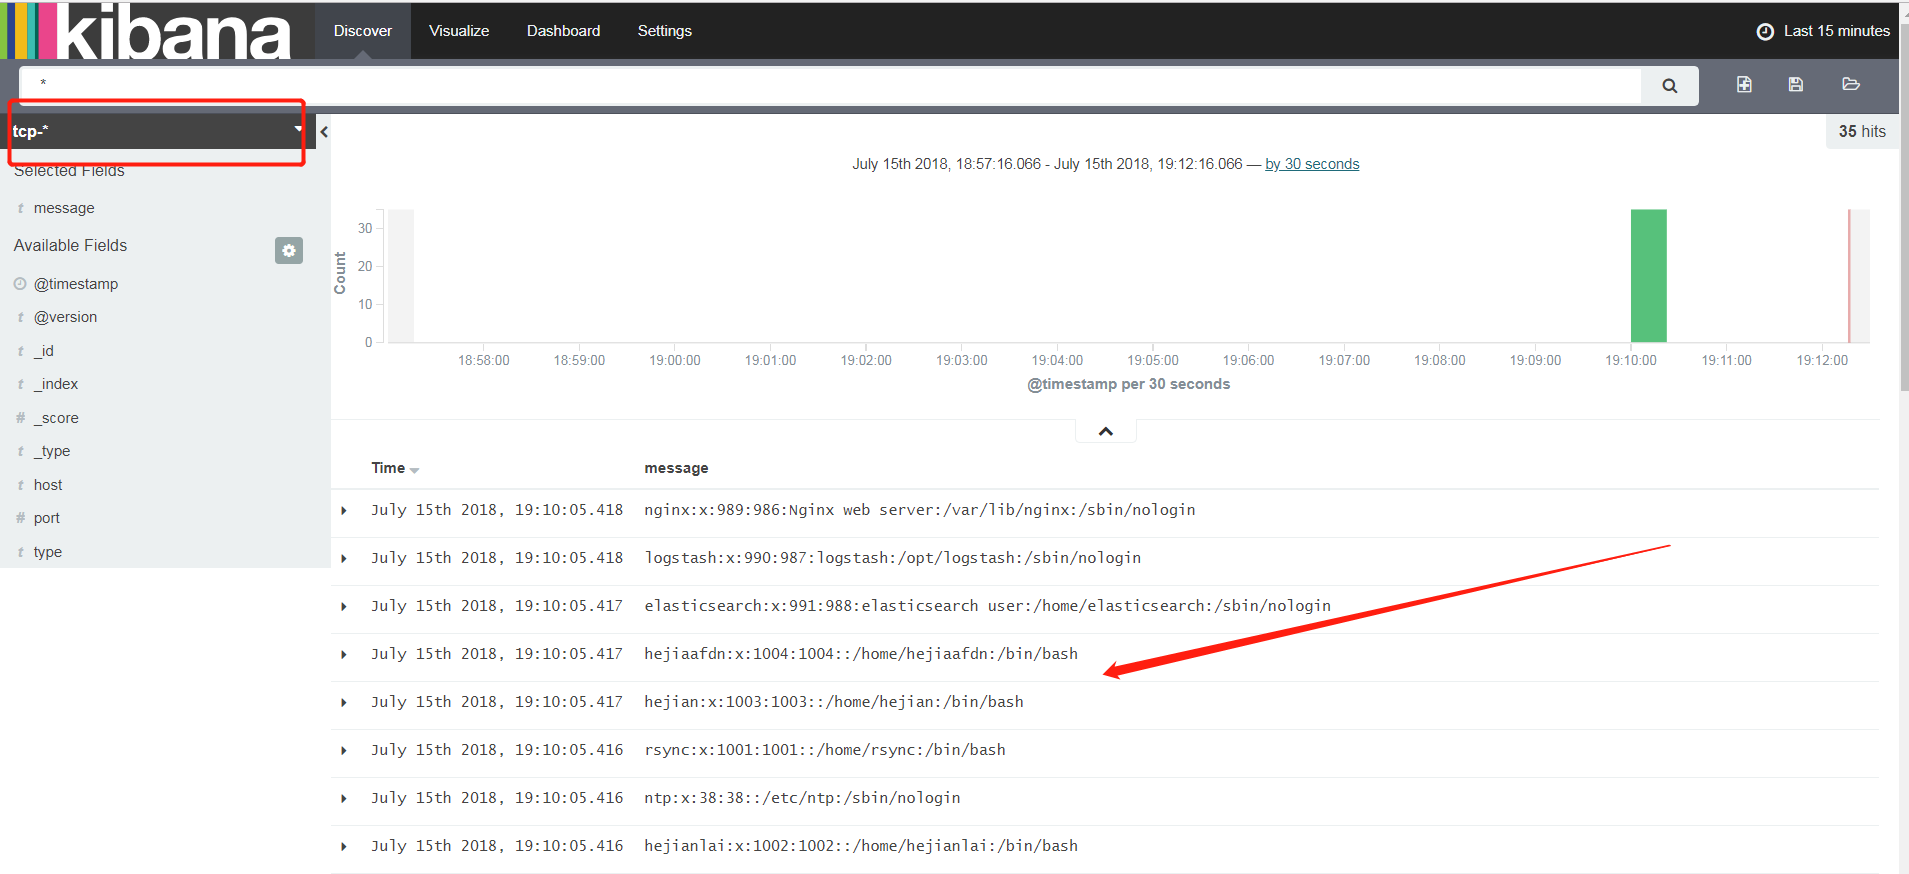Expand the rsync log row

click(x=344, y=751)
